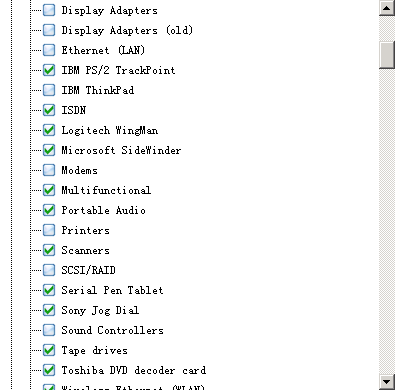Uncheck the Portable Audio checkbox
Image resolution: width=395 pixels, height=390 pixels.
49,210
